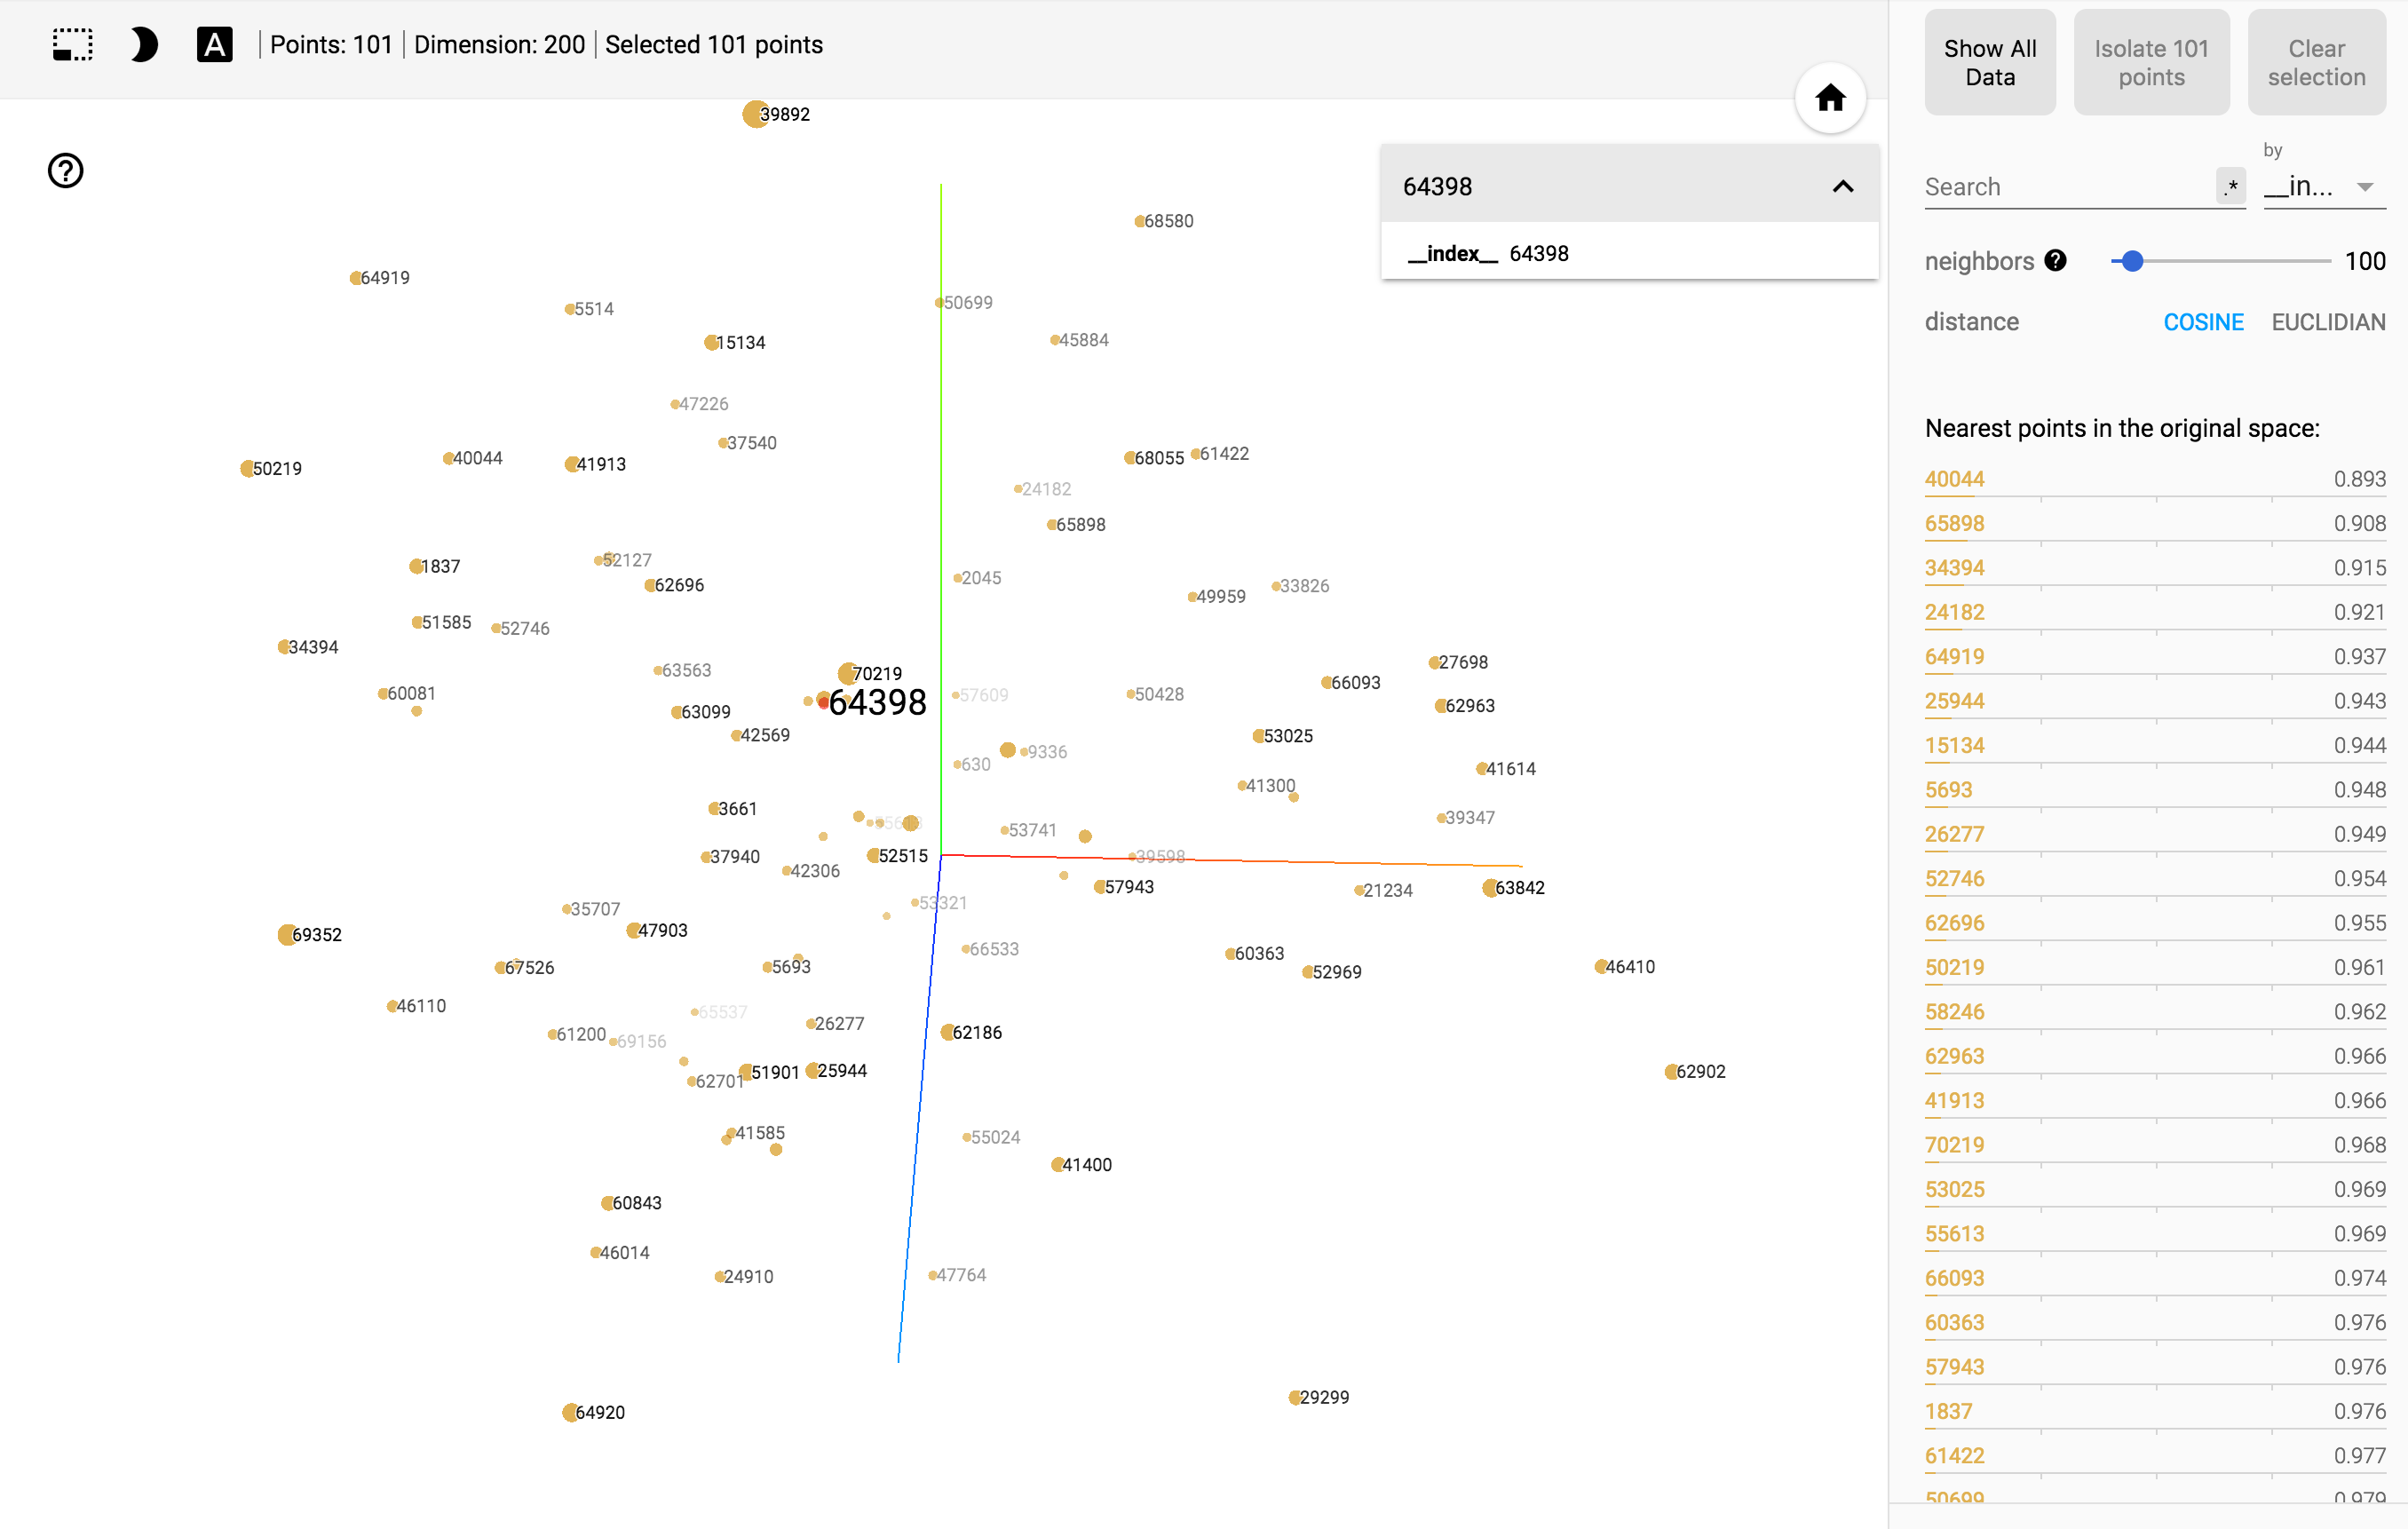Select neighbor 5693 in the list
2408x1529 pixels.
[x=2155, y=790]
